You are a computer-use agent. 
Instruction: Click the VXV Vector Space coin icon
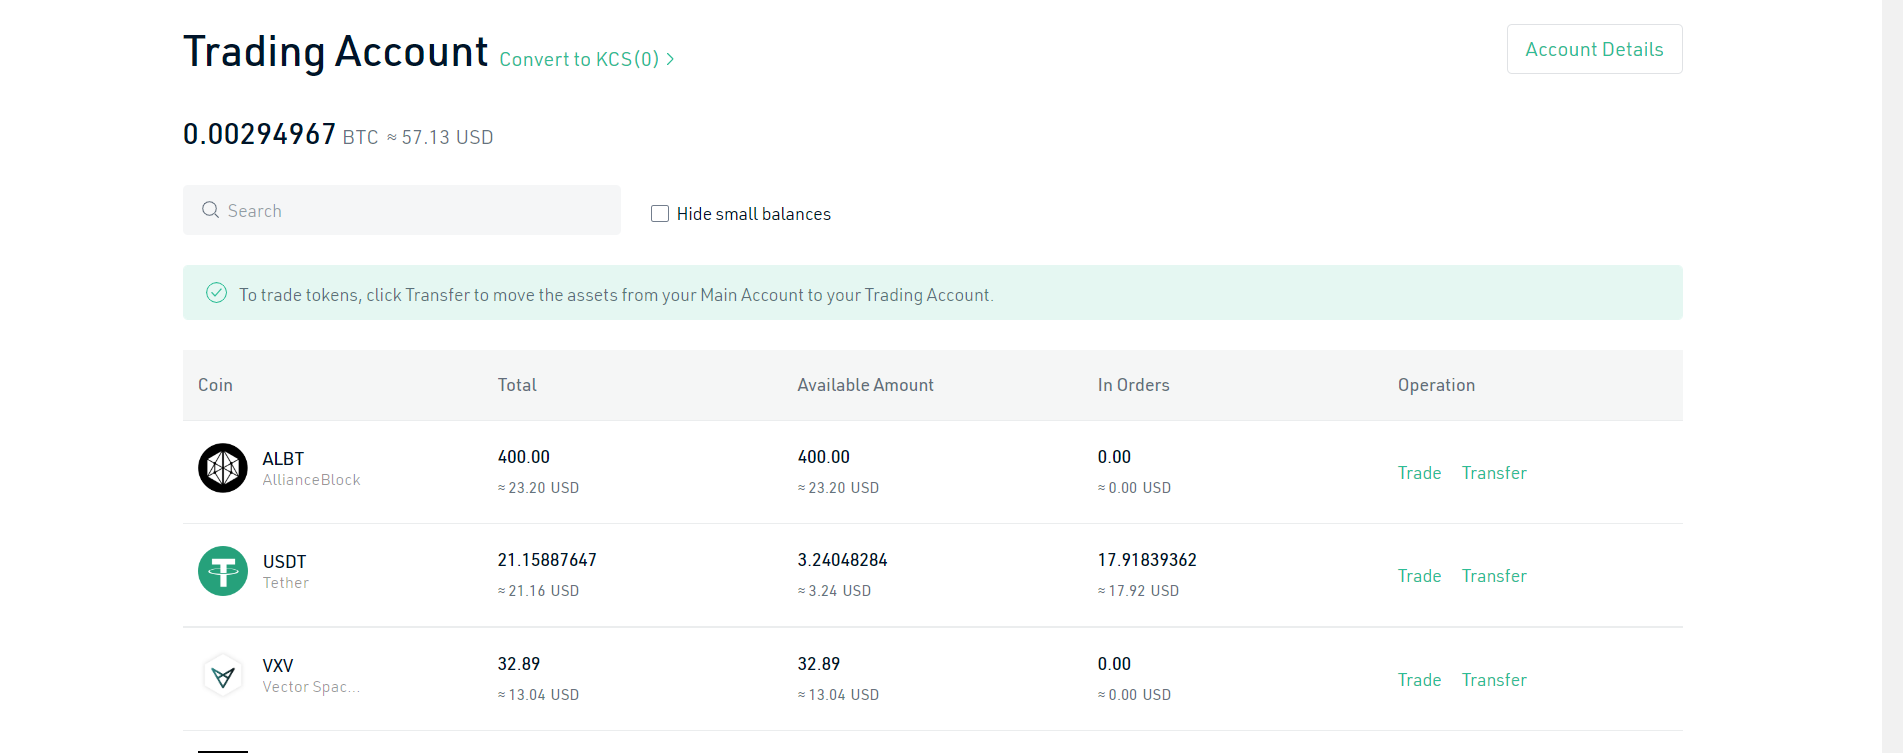223,676
